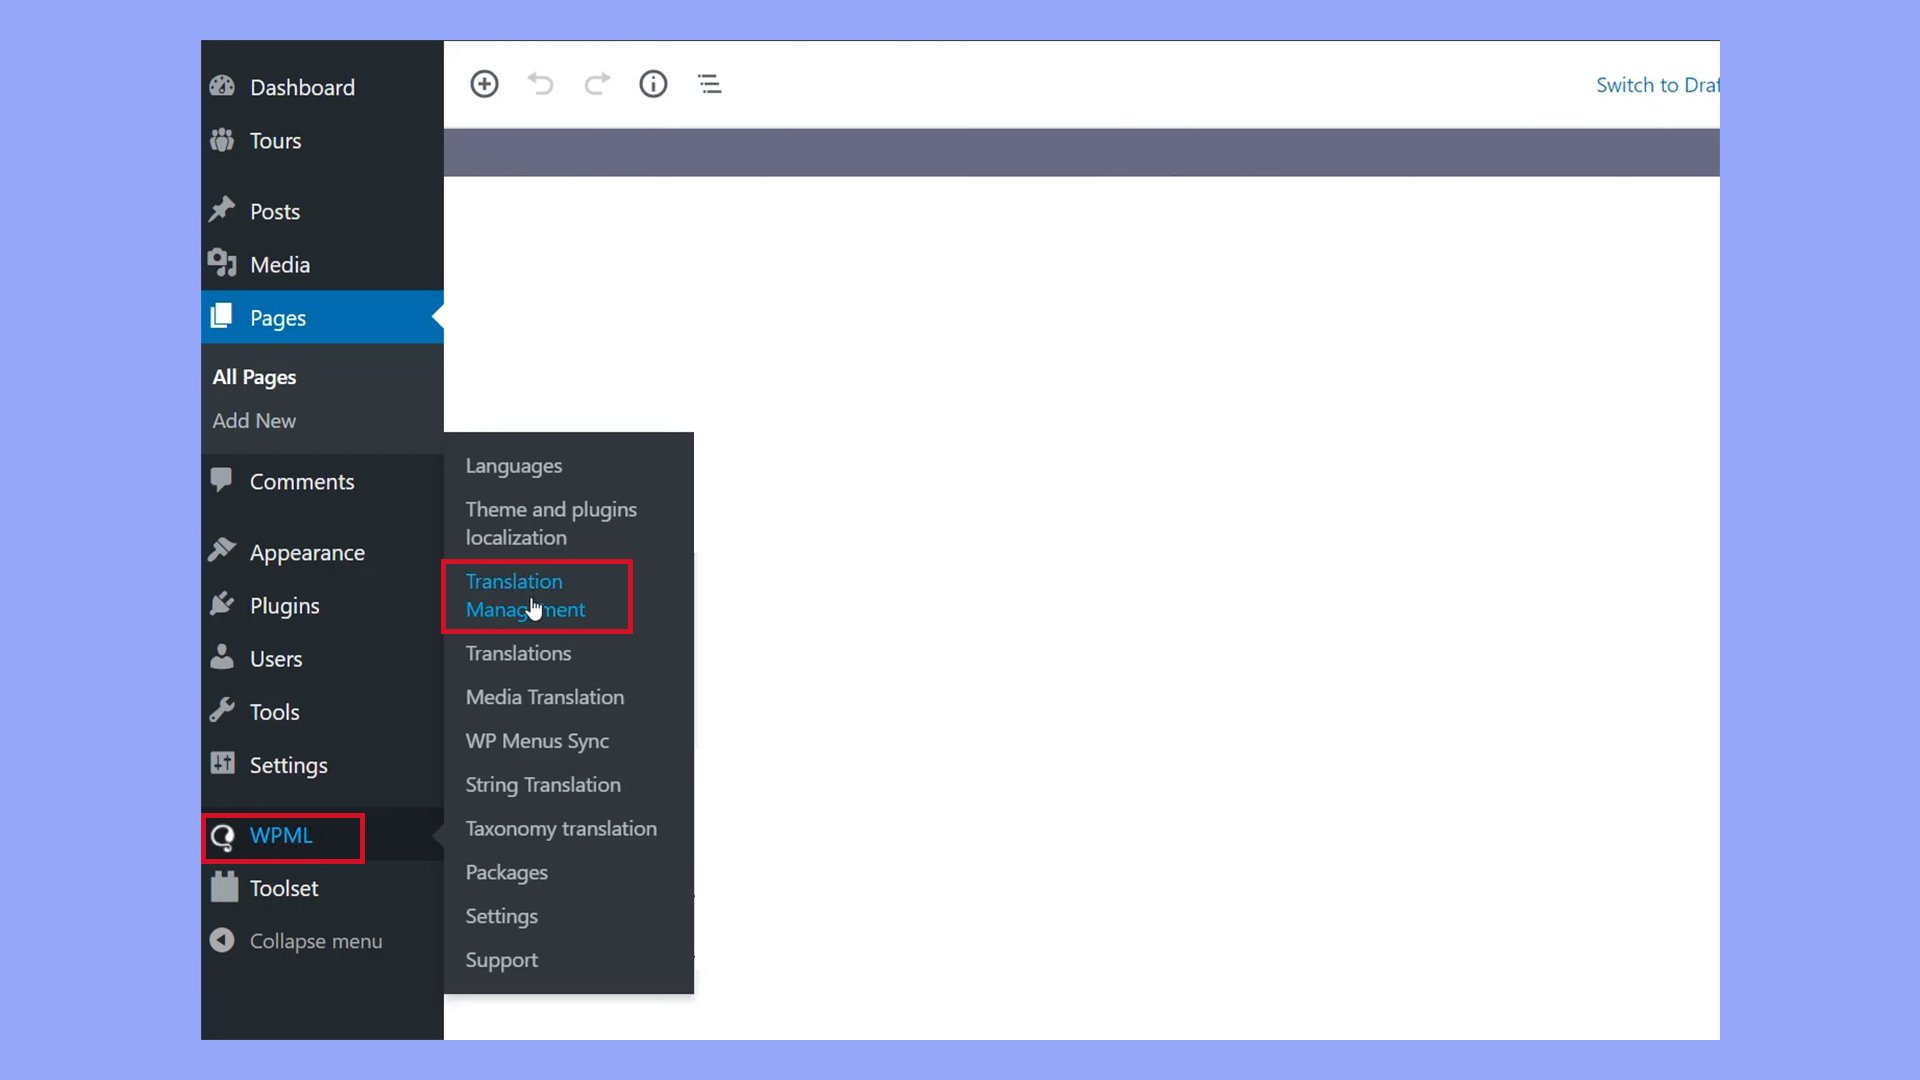Collapse the admin sidebar menu
The width and height of the screenshot is (1920, 1080).
point(221,940)
